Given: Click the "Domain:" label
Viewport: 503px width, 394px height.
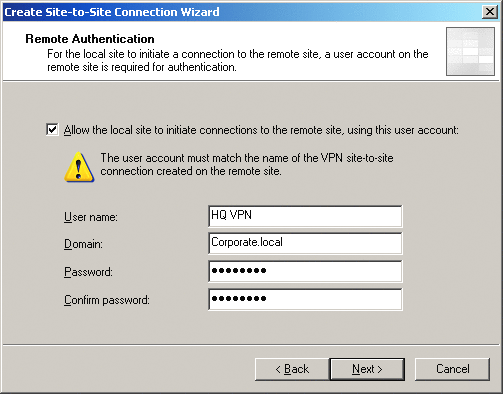Looking at the screenshot, I should (x=83, y=244).
